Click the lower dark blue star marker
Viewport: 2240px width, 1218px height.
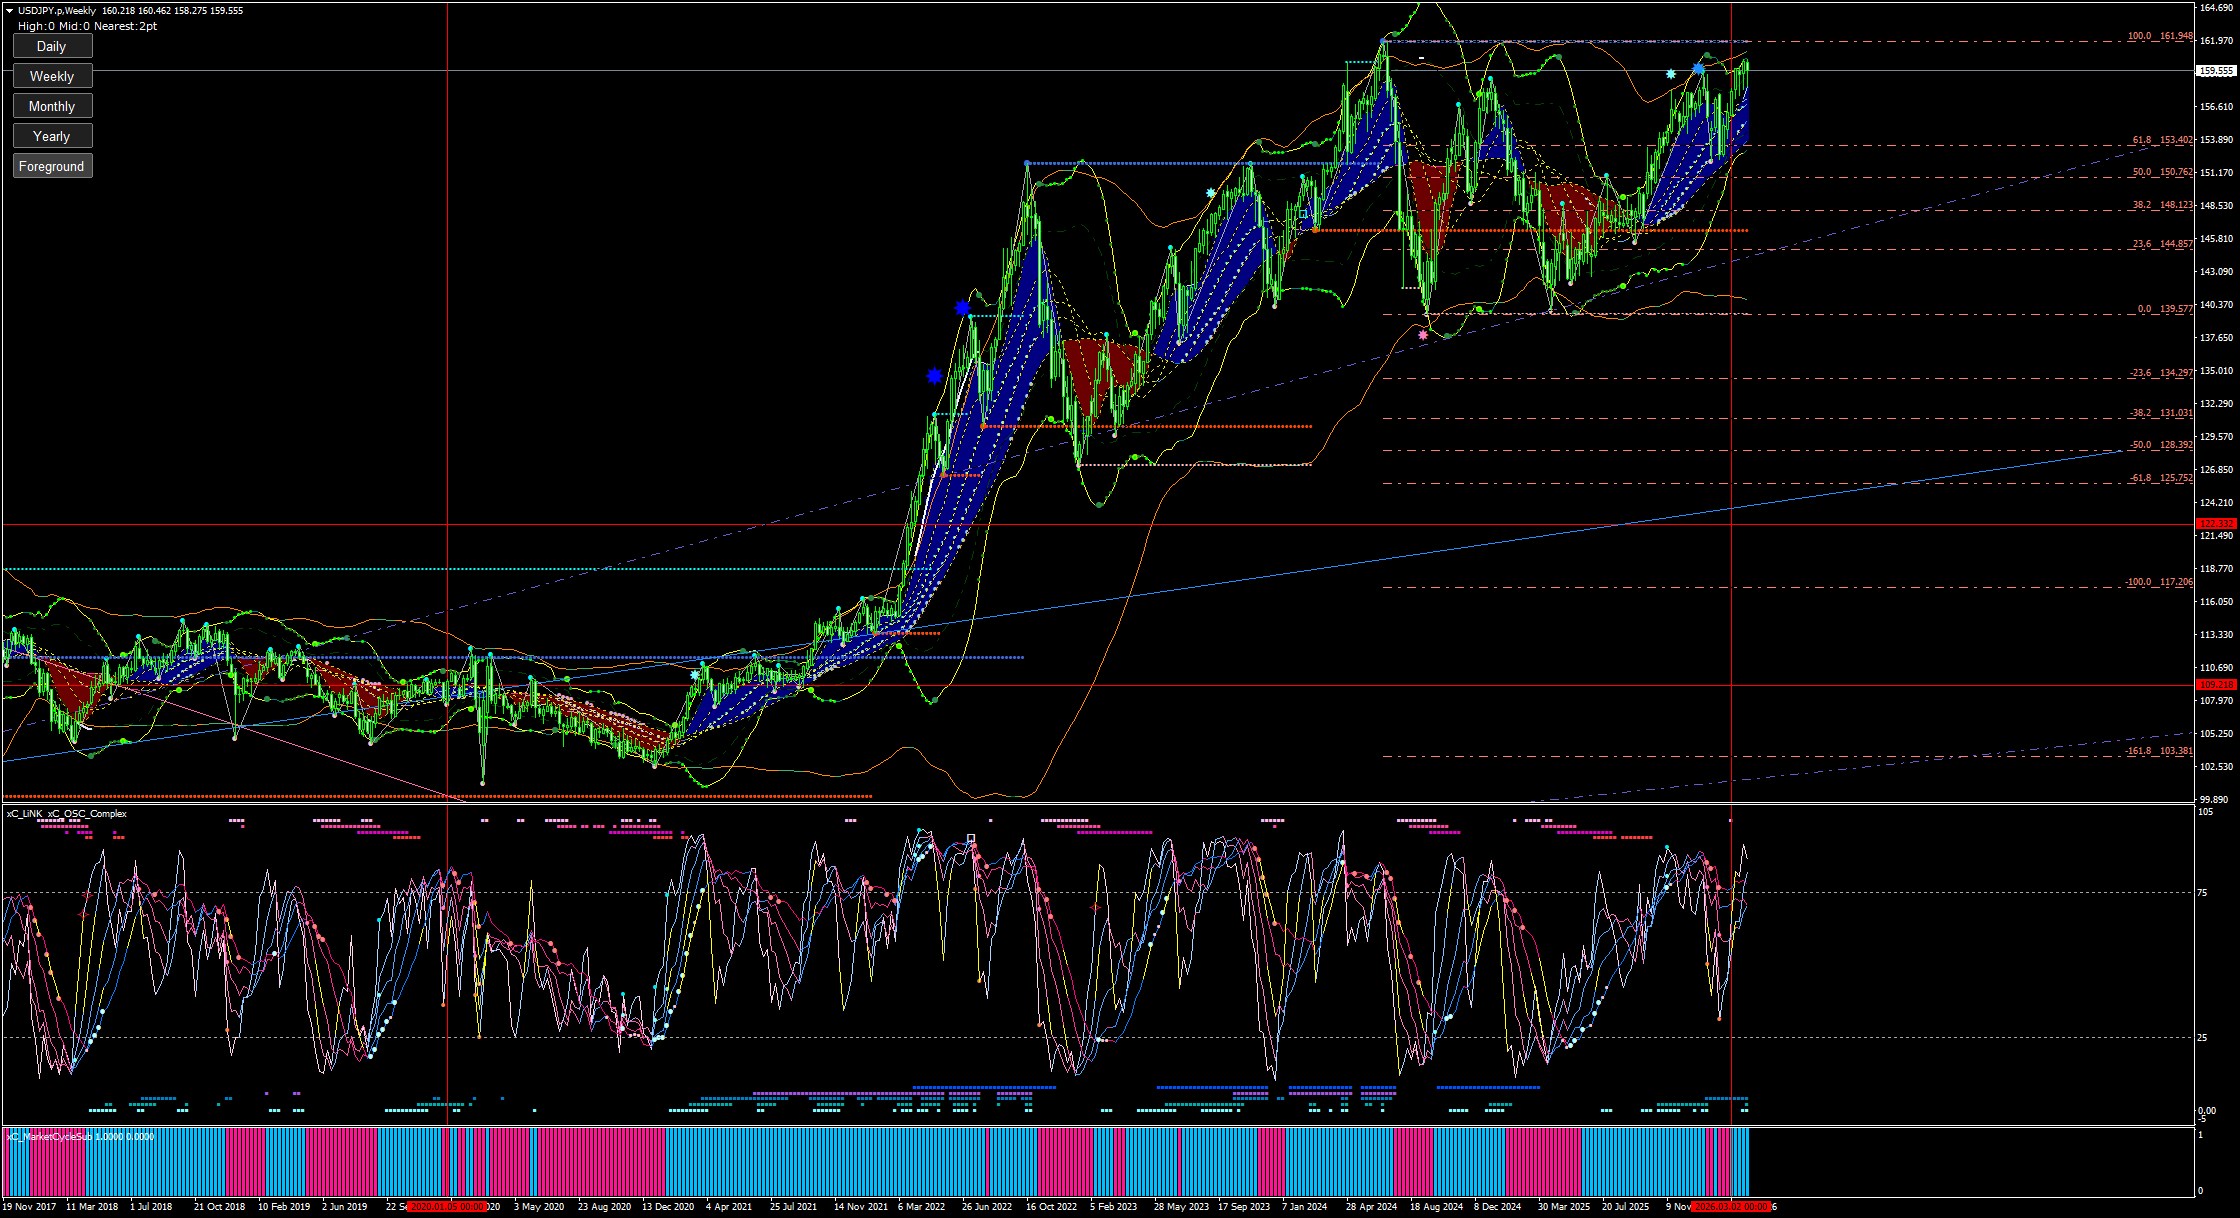pos(934,376)
